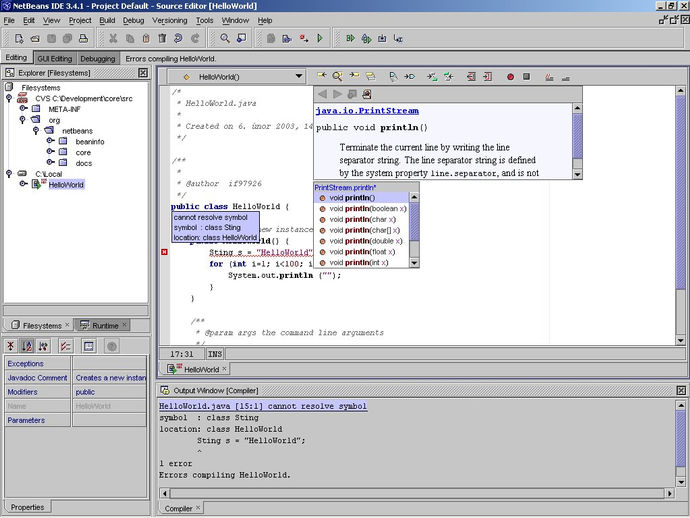This screenshot has width=690, height=518.
Task: Click the Comment lines editor icon
Action: [549, 77]
